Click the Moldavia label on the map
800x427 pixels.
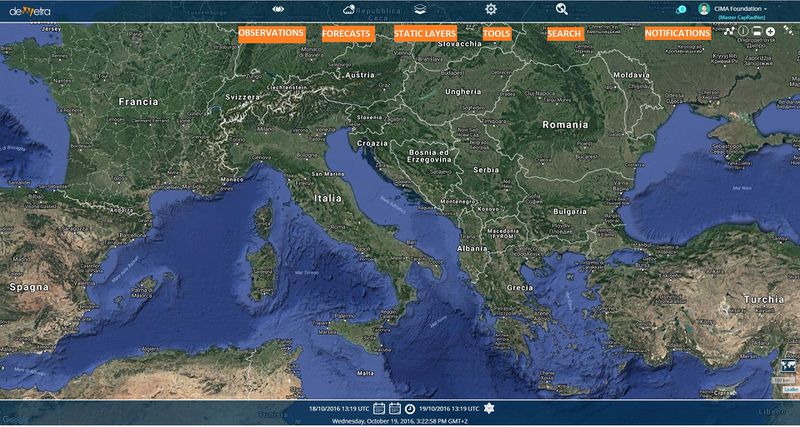pyautogui.click(x=632, y=75)
